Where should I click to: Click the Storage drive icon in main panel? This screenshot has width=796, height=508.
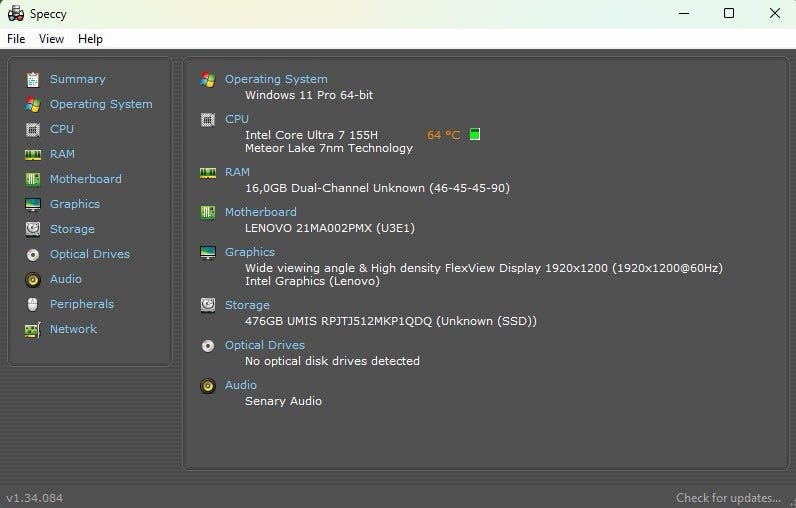[208, 306]
